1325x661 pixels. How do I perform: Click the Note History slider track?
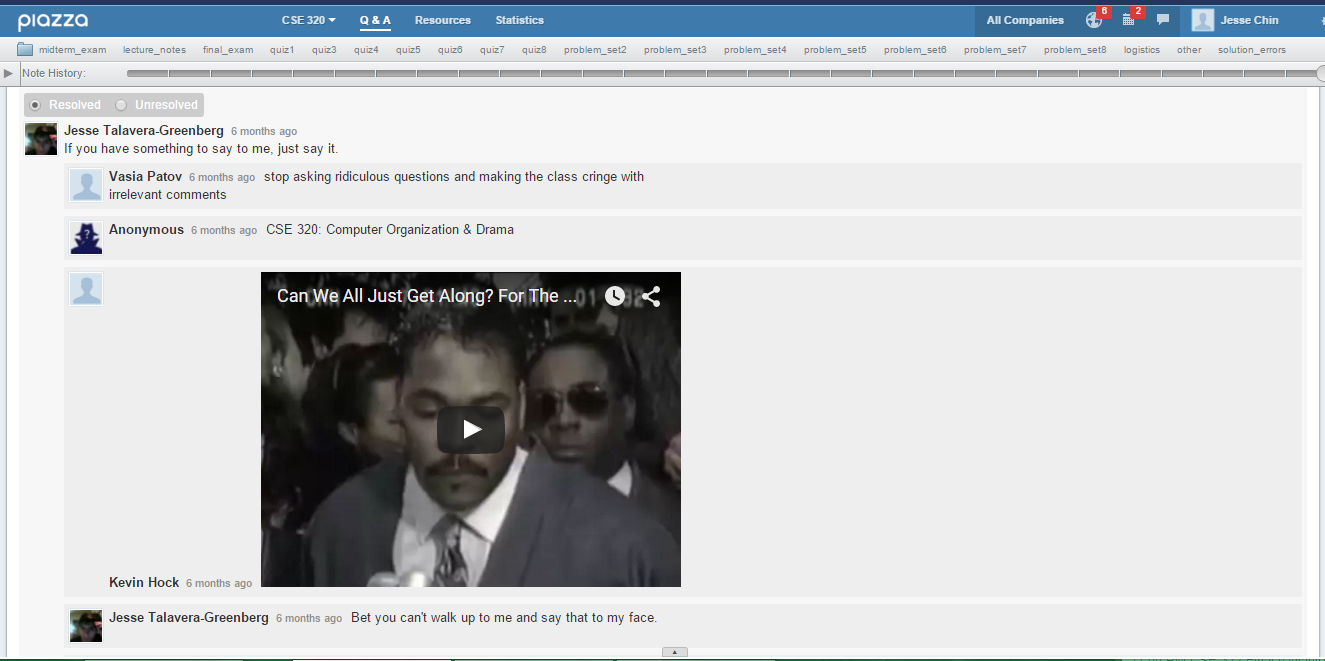click(722, 73)
